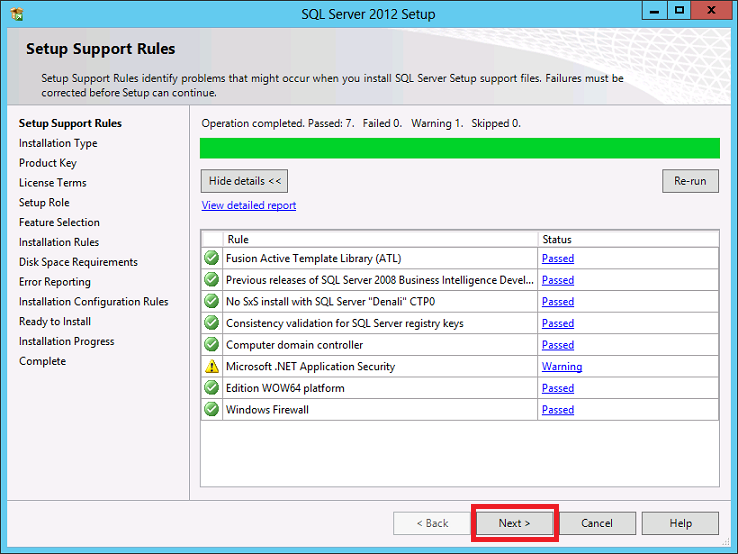This screenshot has height=554, width=738.
Task: Select the Setup Role step
Action: point(44,202)
